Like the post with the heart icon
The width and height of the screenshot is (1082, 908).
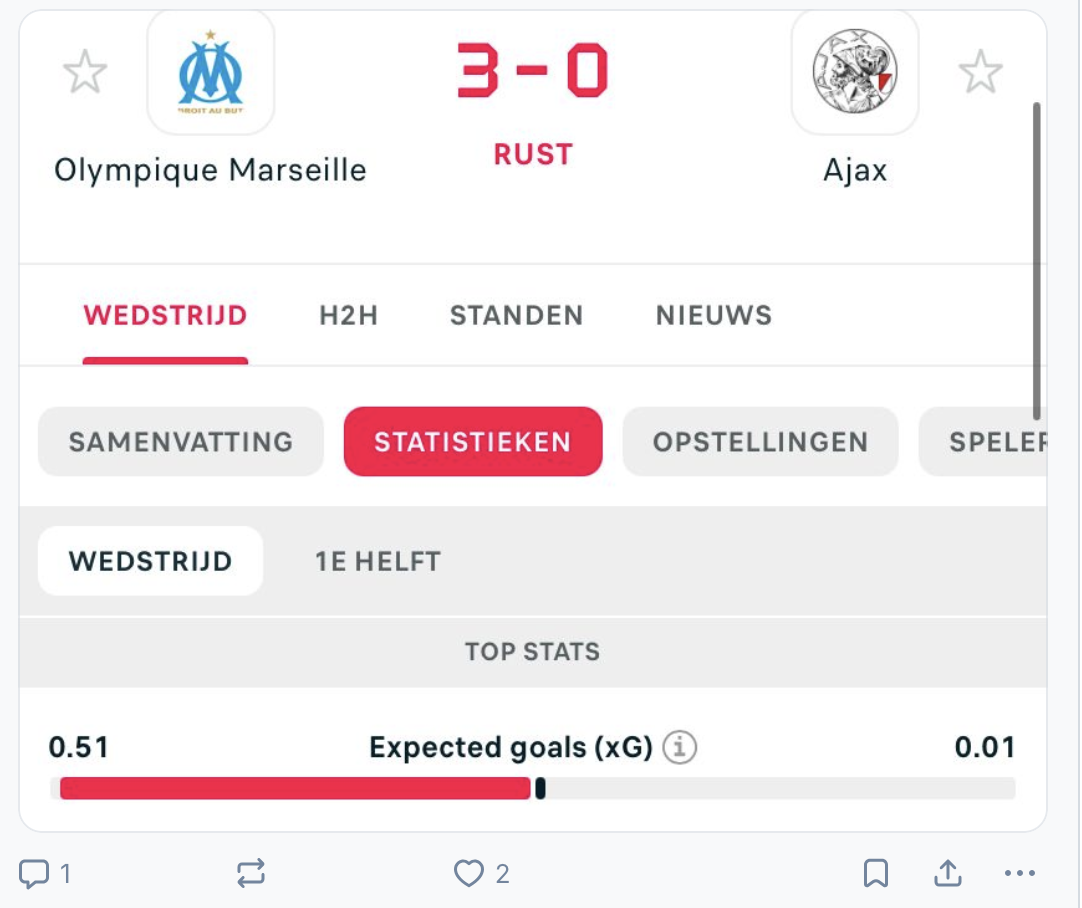[x=468, y=874]
